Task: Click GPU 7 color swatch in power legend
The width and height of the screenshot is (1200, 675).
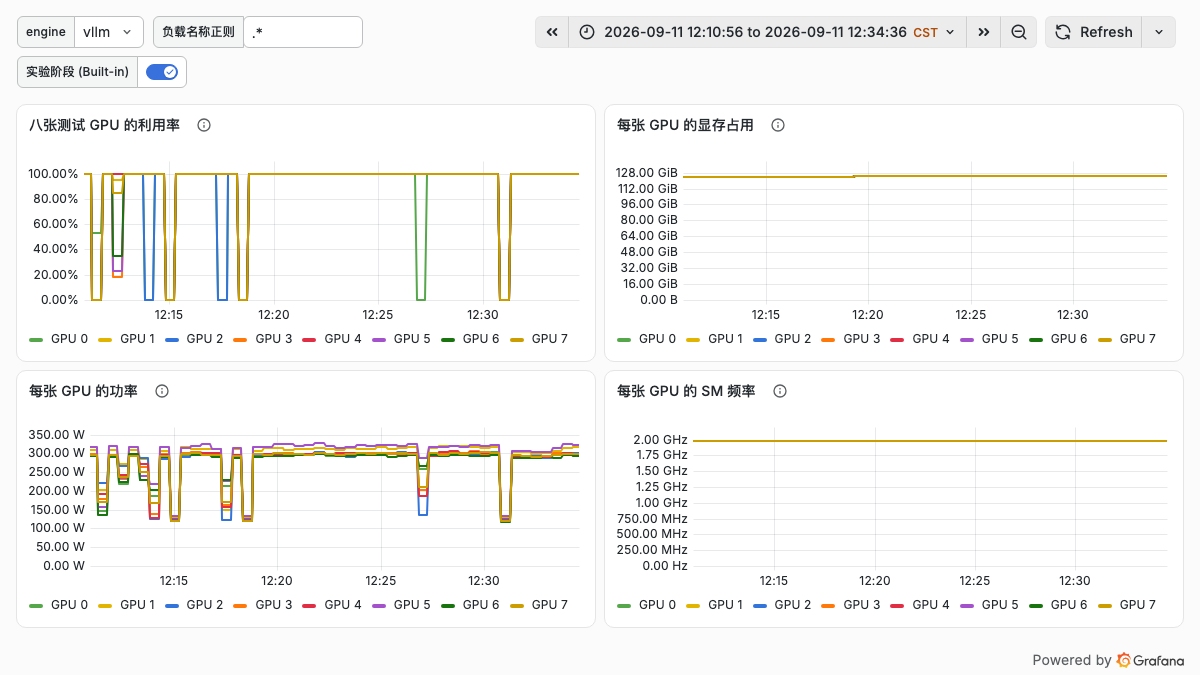Action: 517,605
